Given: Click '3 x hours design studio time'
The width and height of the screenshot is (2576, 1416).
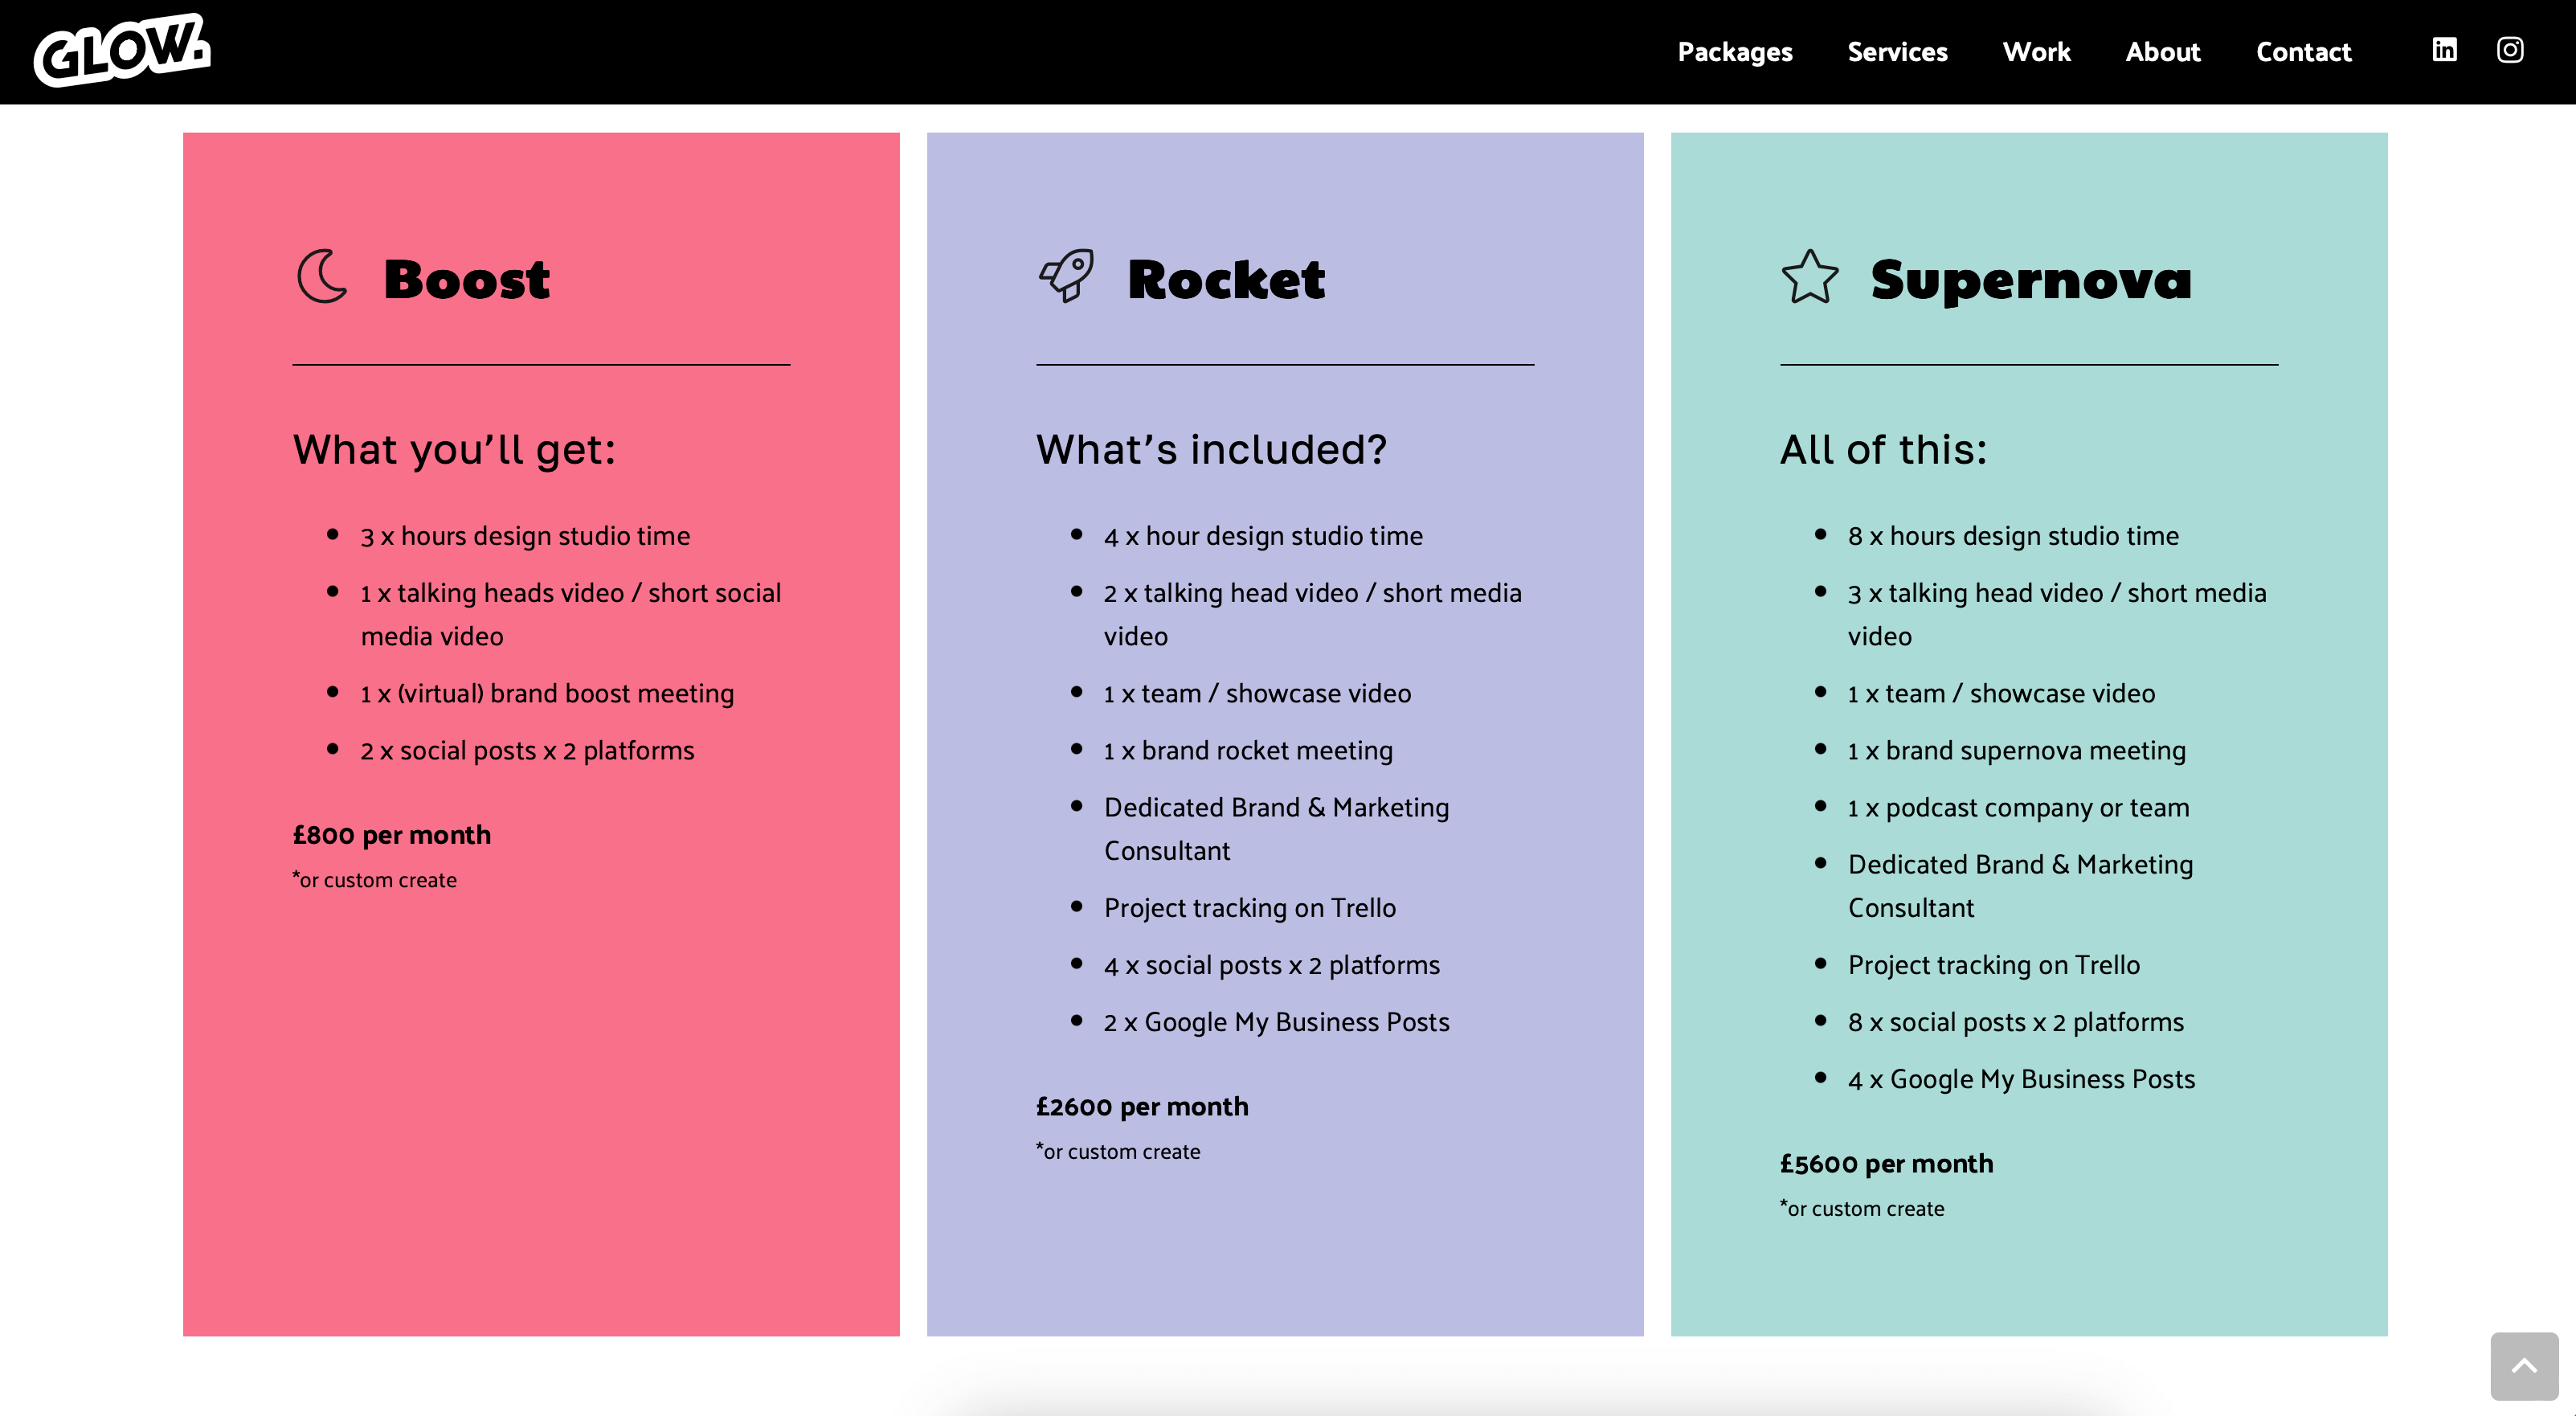Looking at the screenshot, I should (x=525, y=536).
